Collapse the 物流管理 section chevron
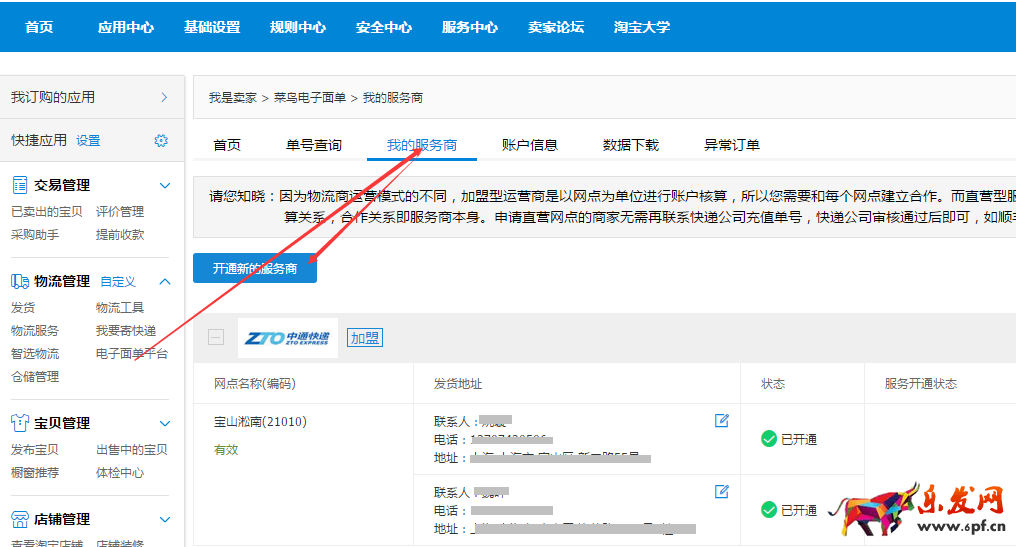This screenshot has width=1016, height=547. [165, 282]
